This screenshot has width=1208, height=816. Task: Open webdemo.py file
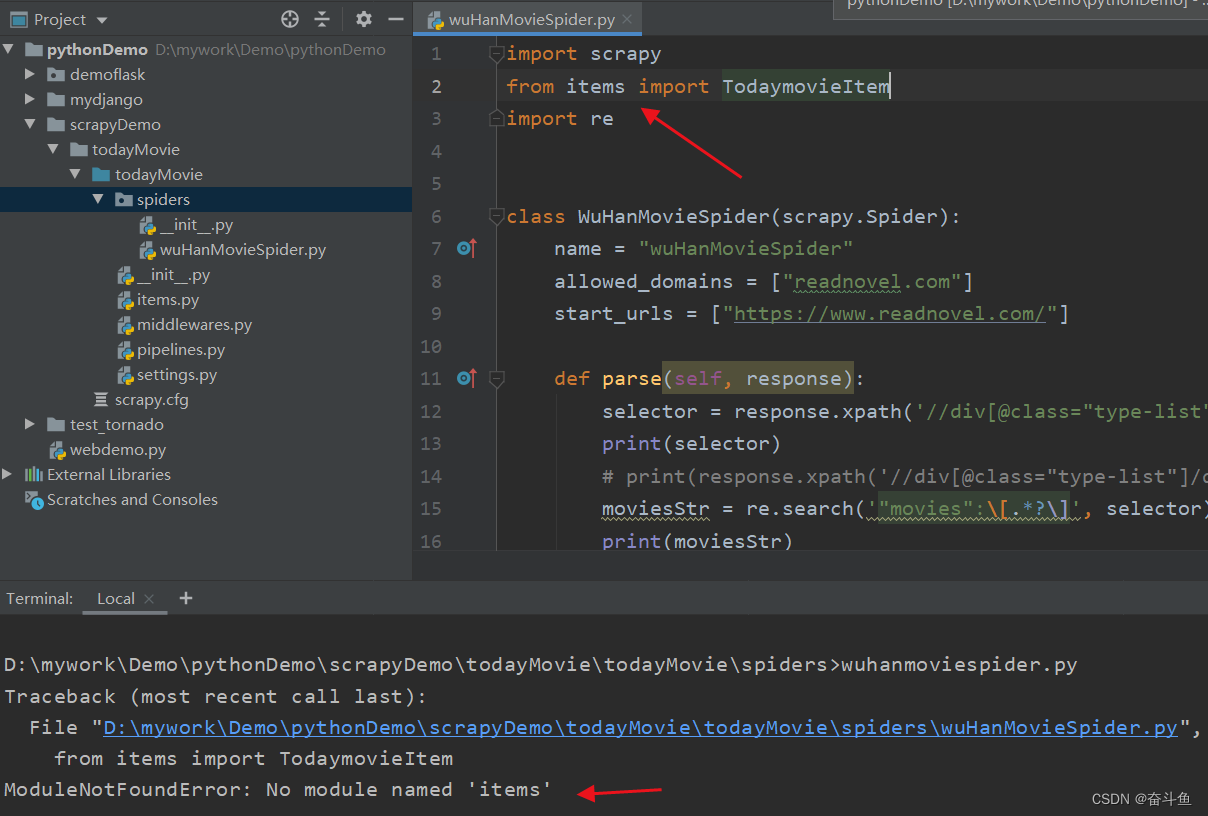118,450
